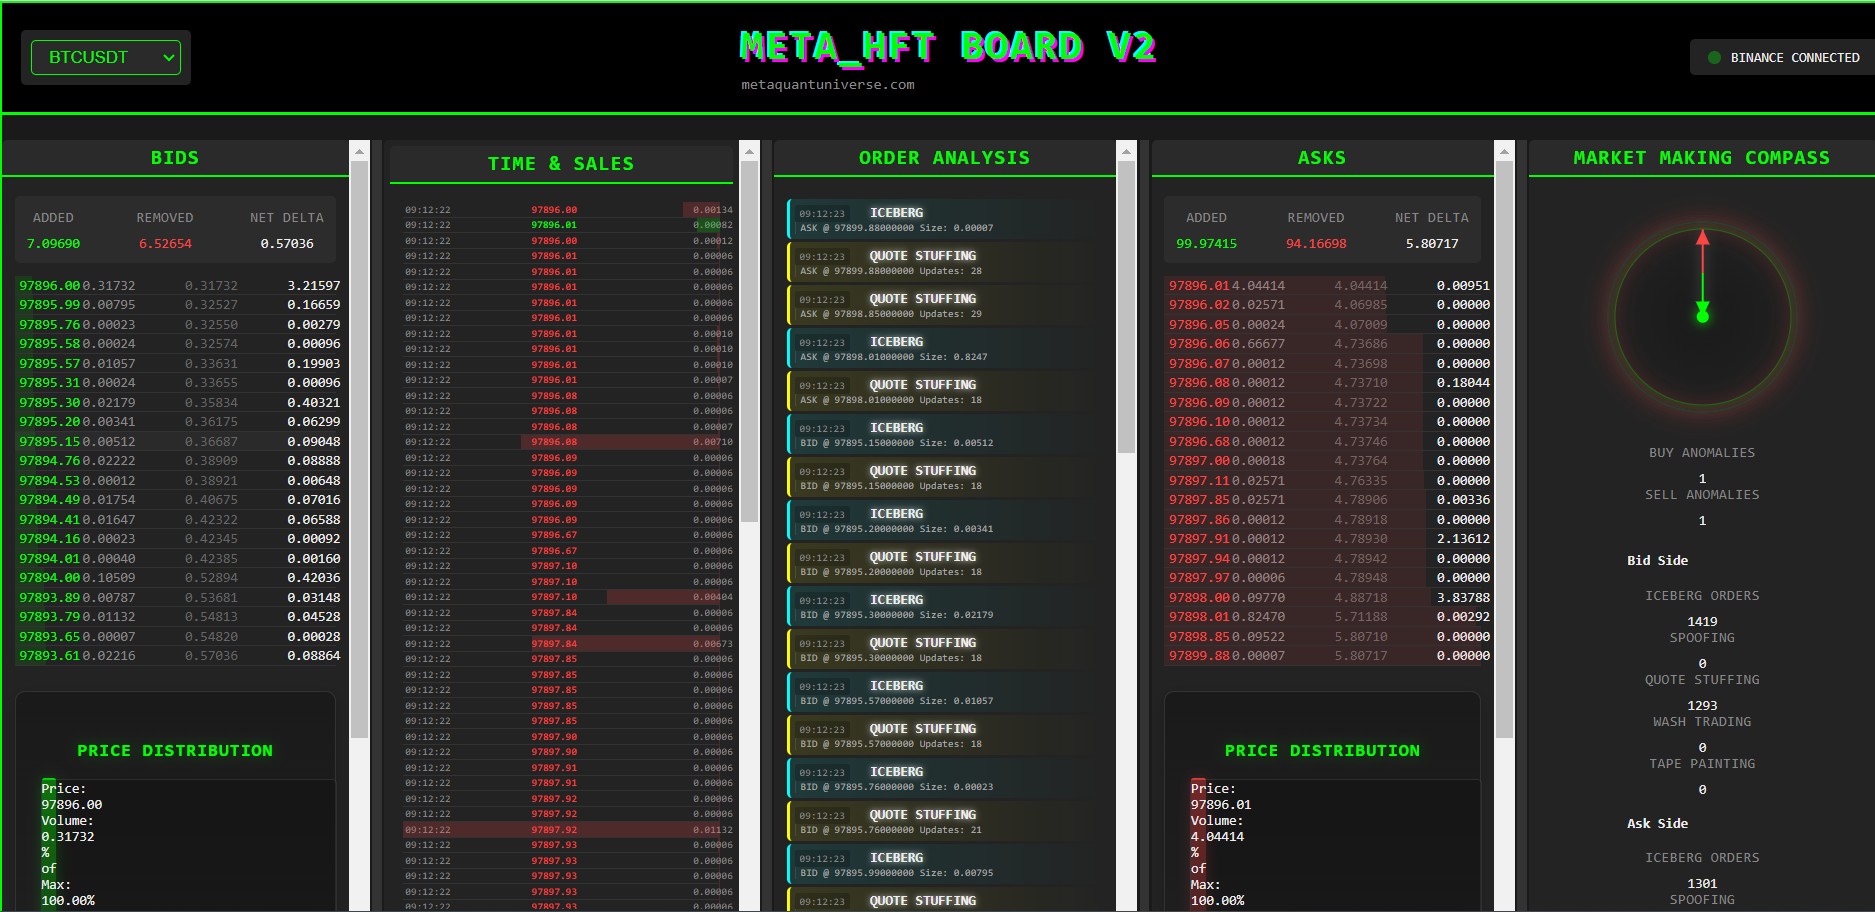Select ask row at price 97897.91
Screen dimensions: 1875x912
pyautogui.click(x=1329, y=539)
